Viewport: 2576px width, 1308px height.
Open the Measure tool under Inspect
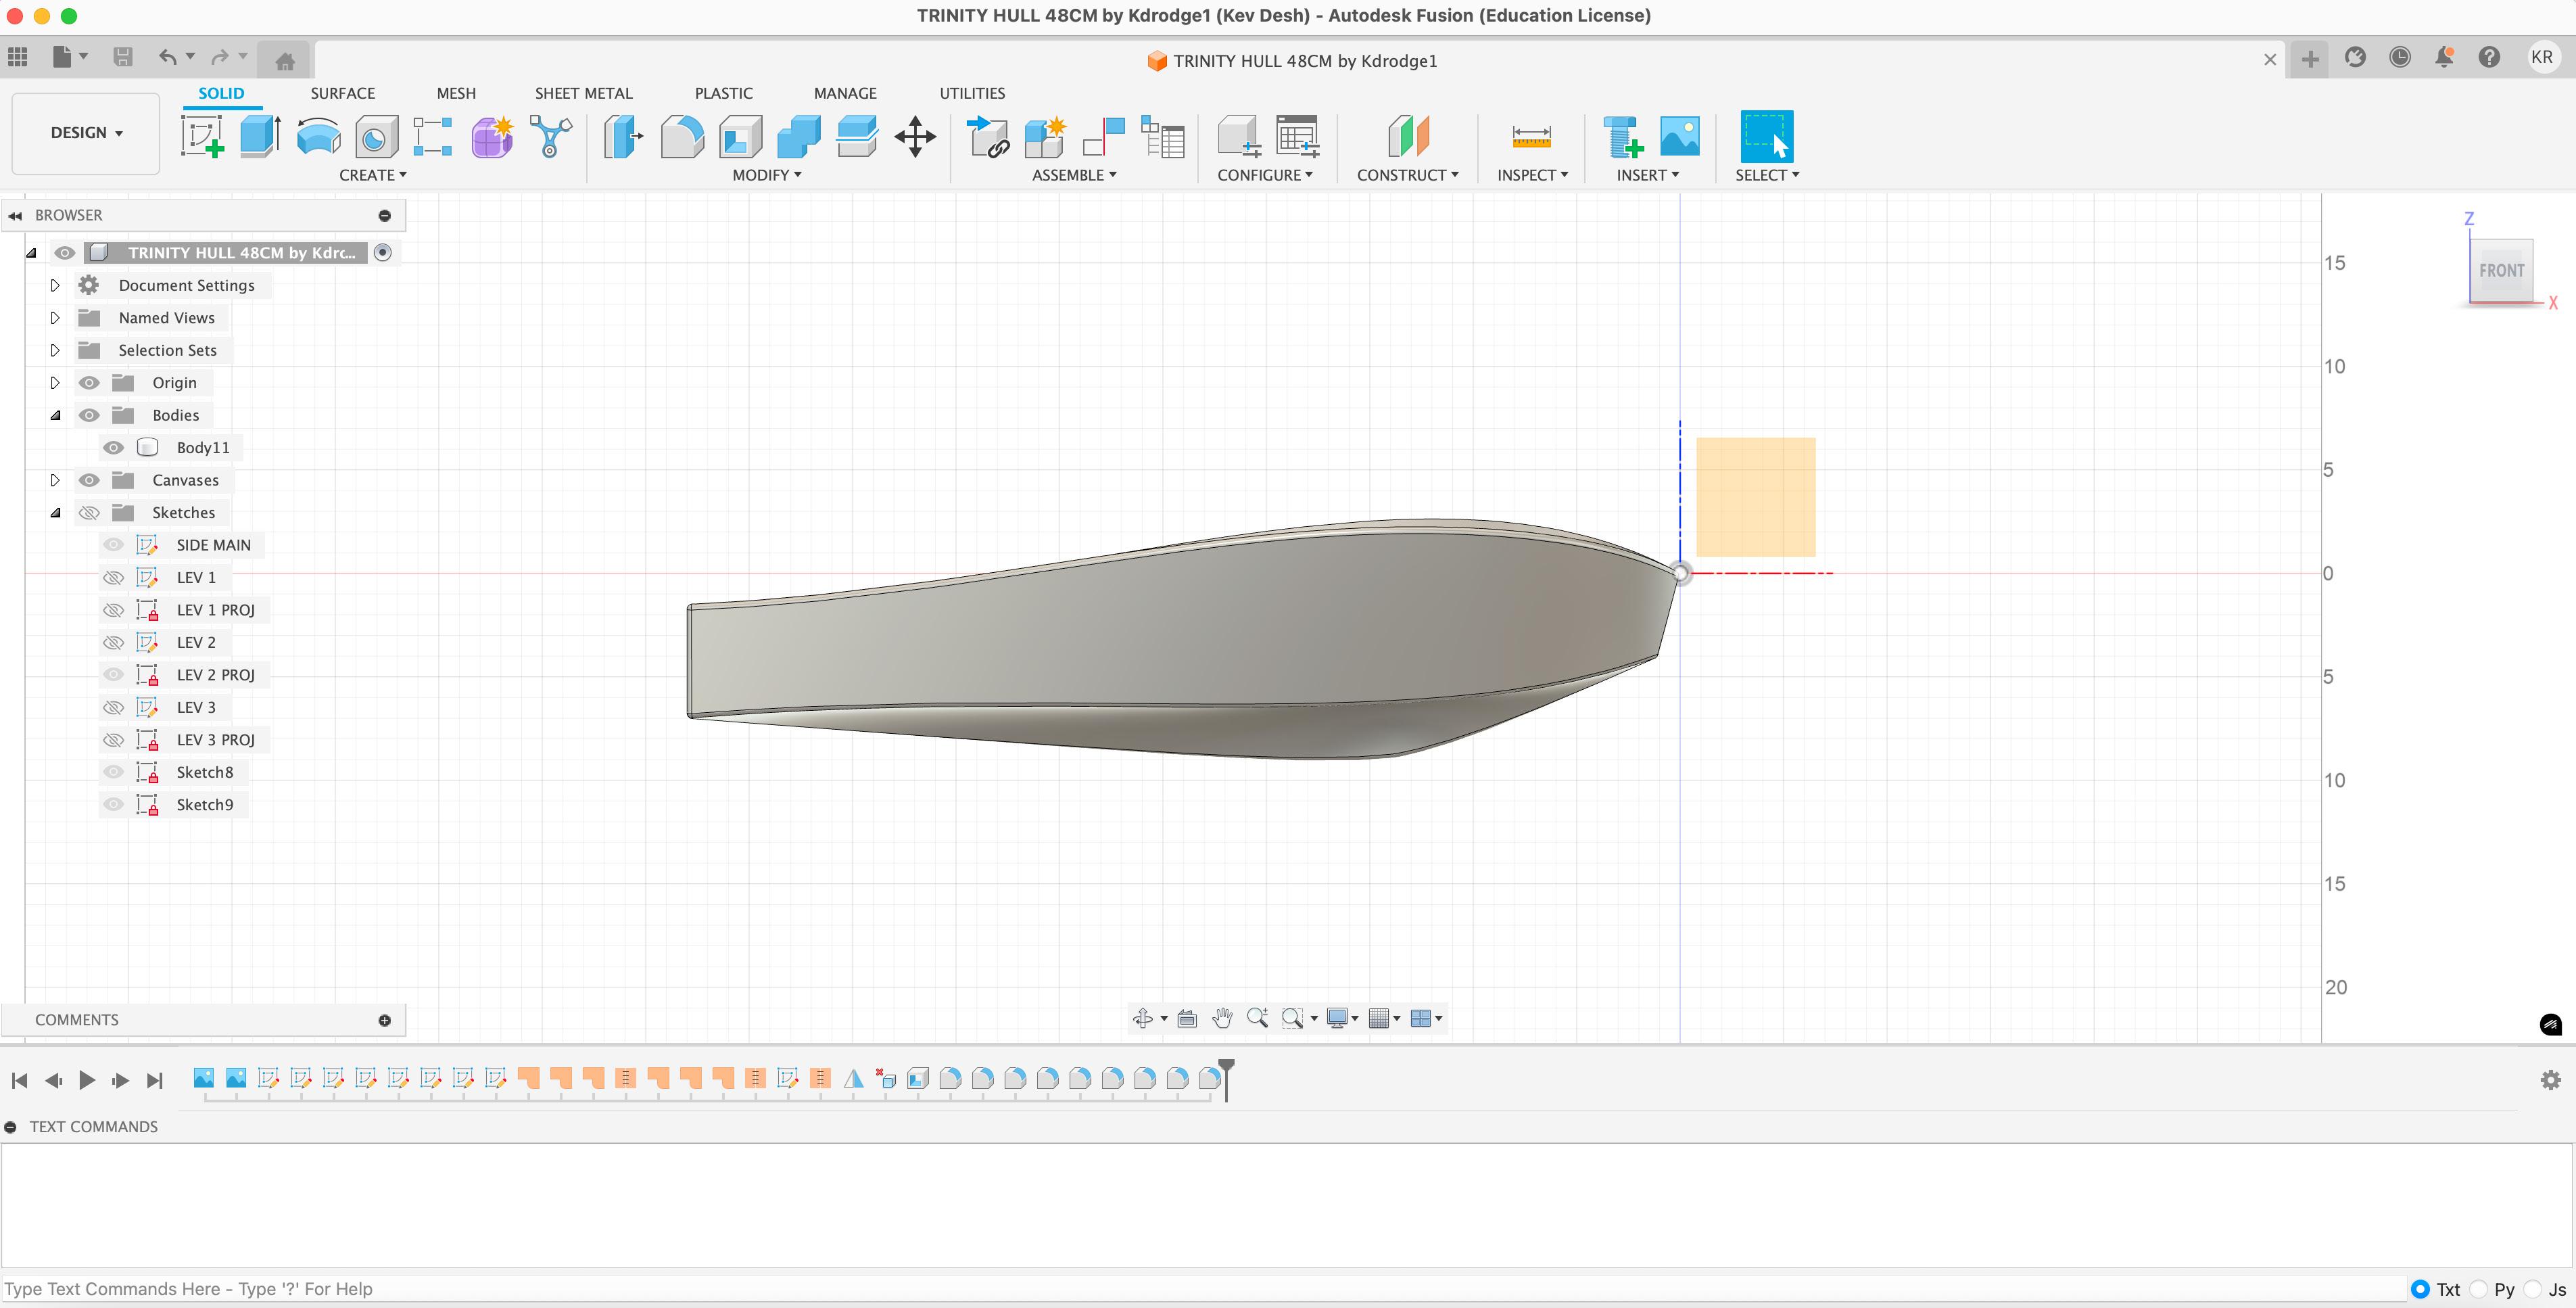[1531, 136]
